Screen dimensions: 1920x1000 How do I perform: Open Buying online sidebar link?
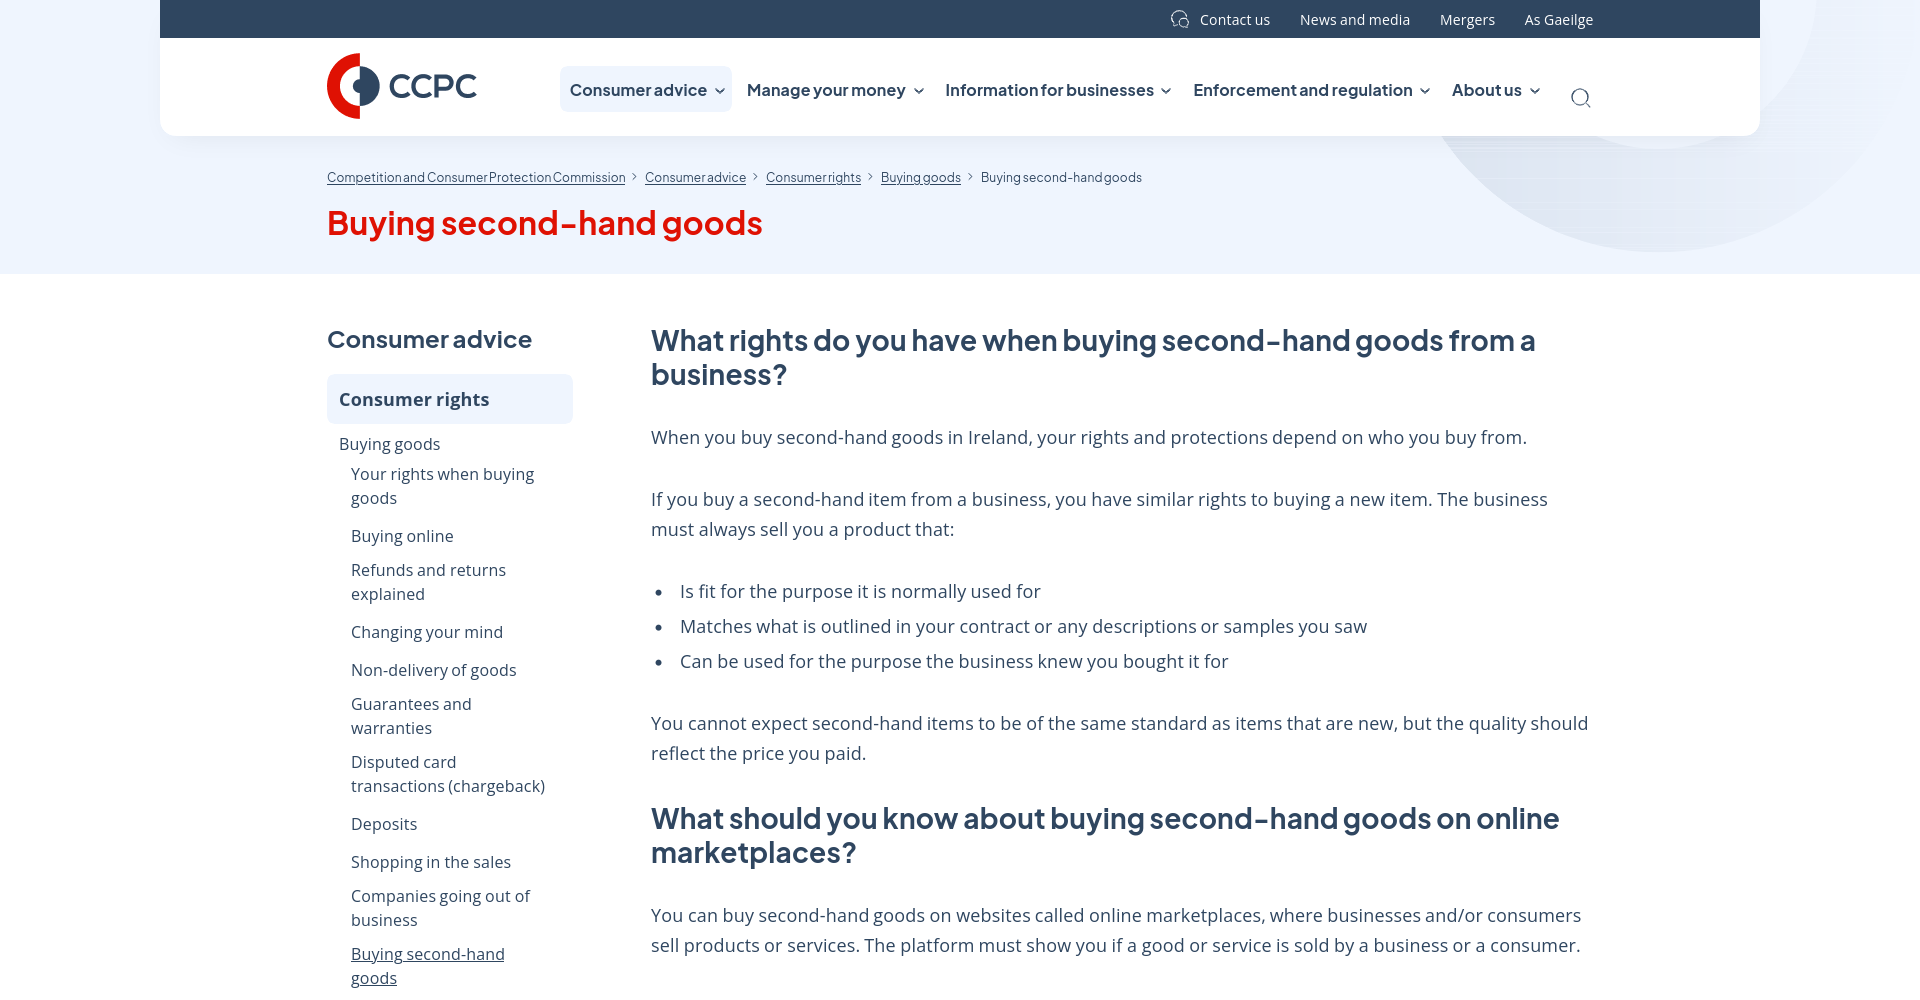(x=402, y=536)
